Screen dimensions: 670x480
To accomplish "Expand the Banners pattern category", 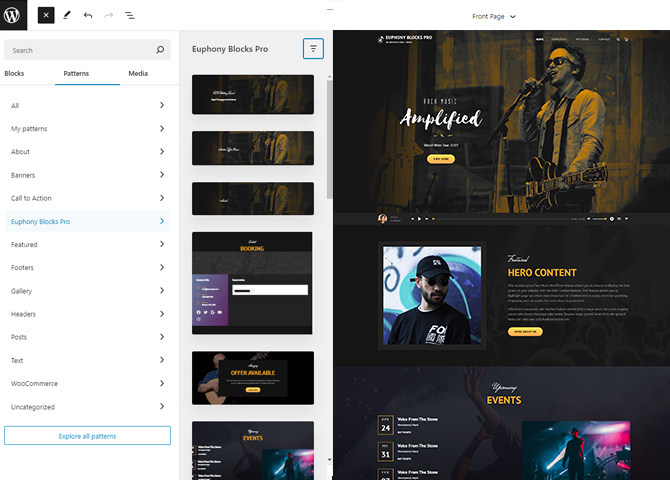I will pos(86,175).
